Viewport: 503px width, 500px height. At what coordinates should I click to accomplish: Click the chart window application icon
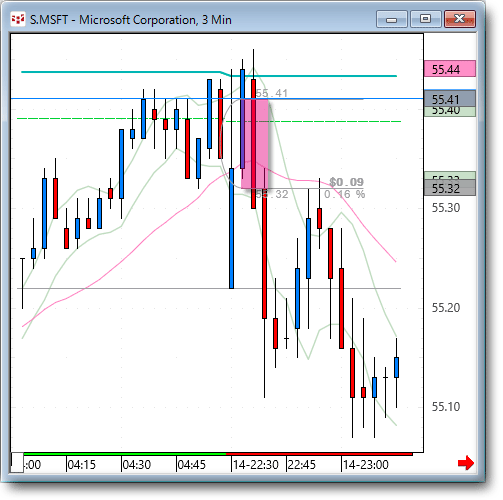click(x=18, y=19)
